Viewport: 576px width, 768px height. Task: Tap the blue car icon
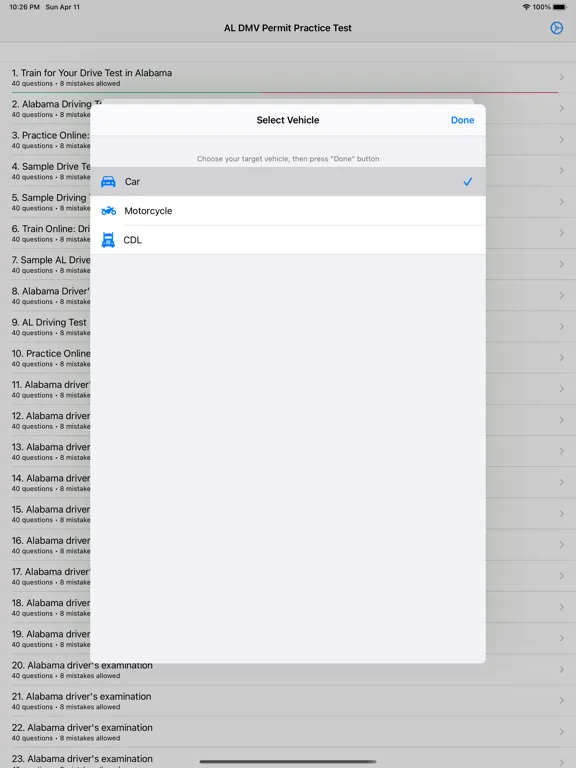coord(108,182)
